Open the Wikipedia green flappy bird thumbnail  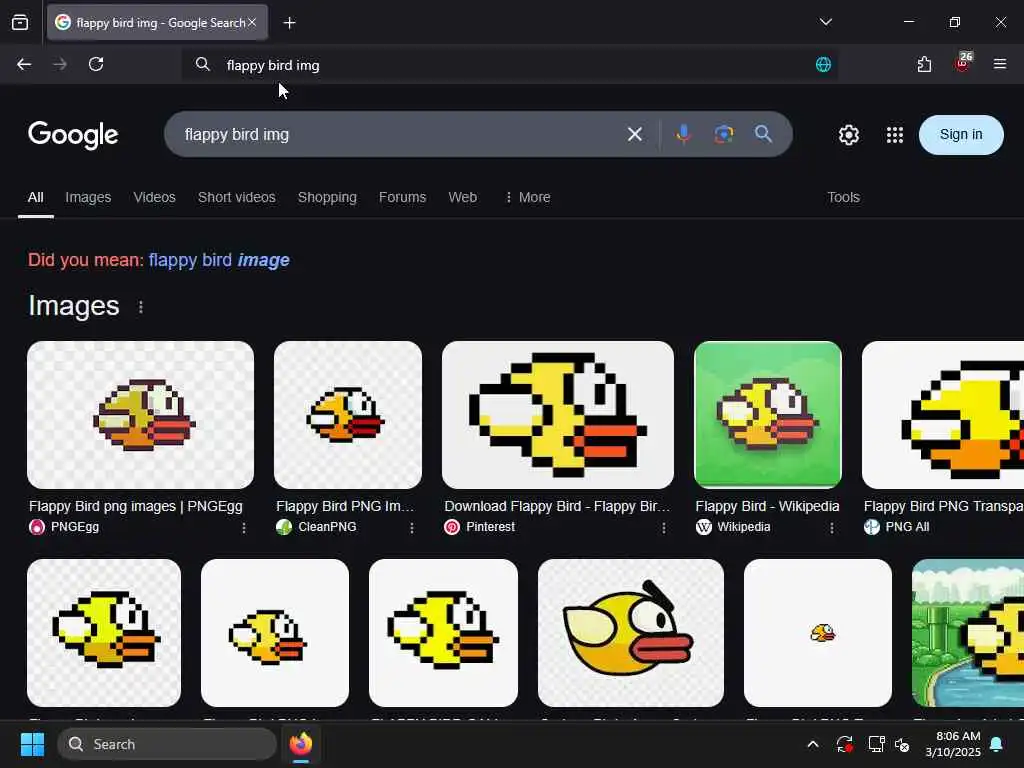[768, 415]
